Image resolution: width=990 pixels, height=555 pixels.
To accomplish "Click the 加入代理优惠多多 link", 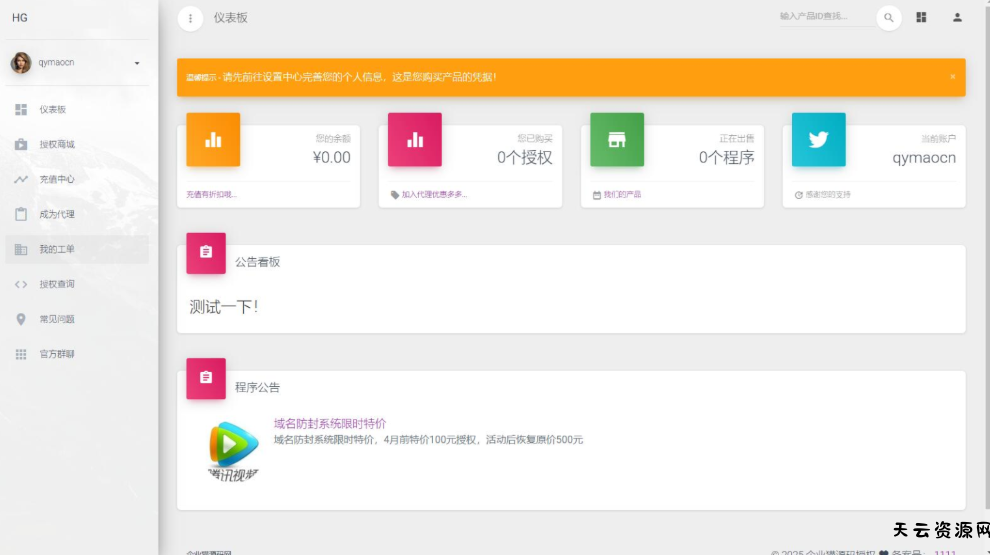I will point(434,195).
